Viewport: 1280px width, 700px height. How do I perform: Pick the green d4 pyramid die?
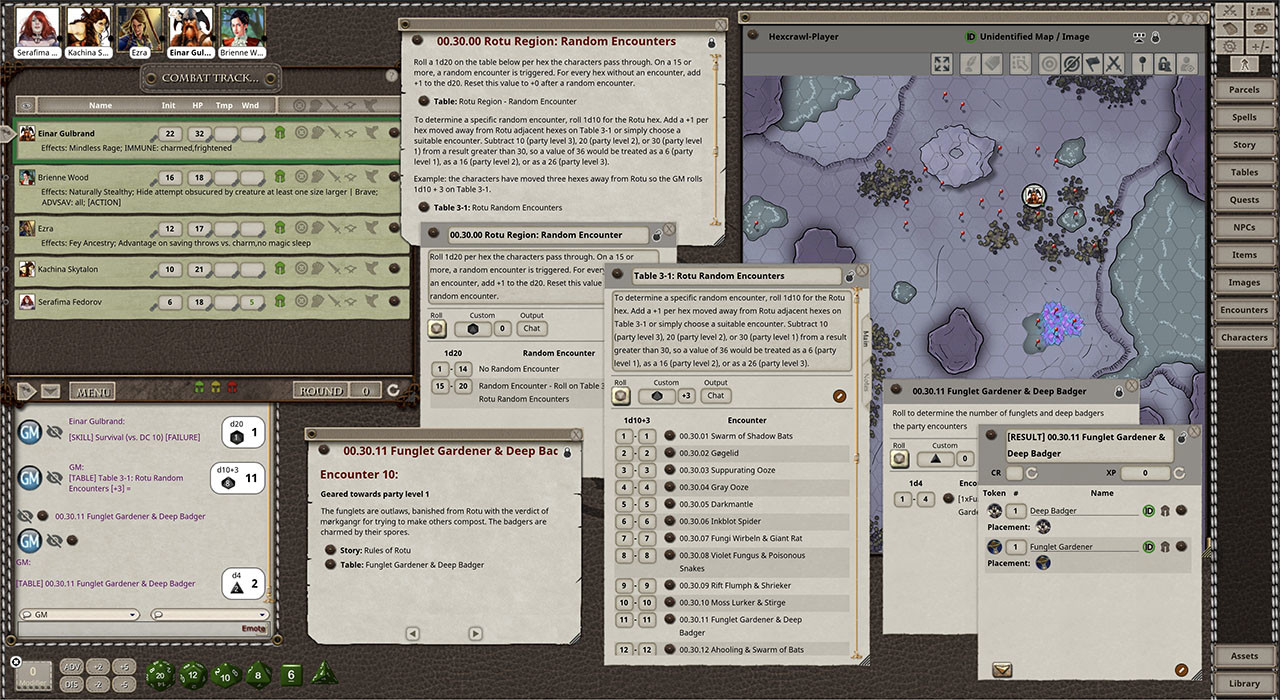322,675
